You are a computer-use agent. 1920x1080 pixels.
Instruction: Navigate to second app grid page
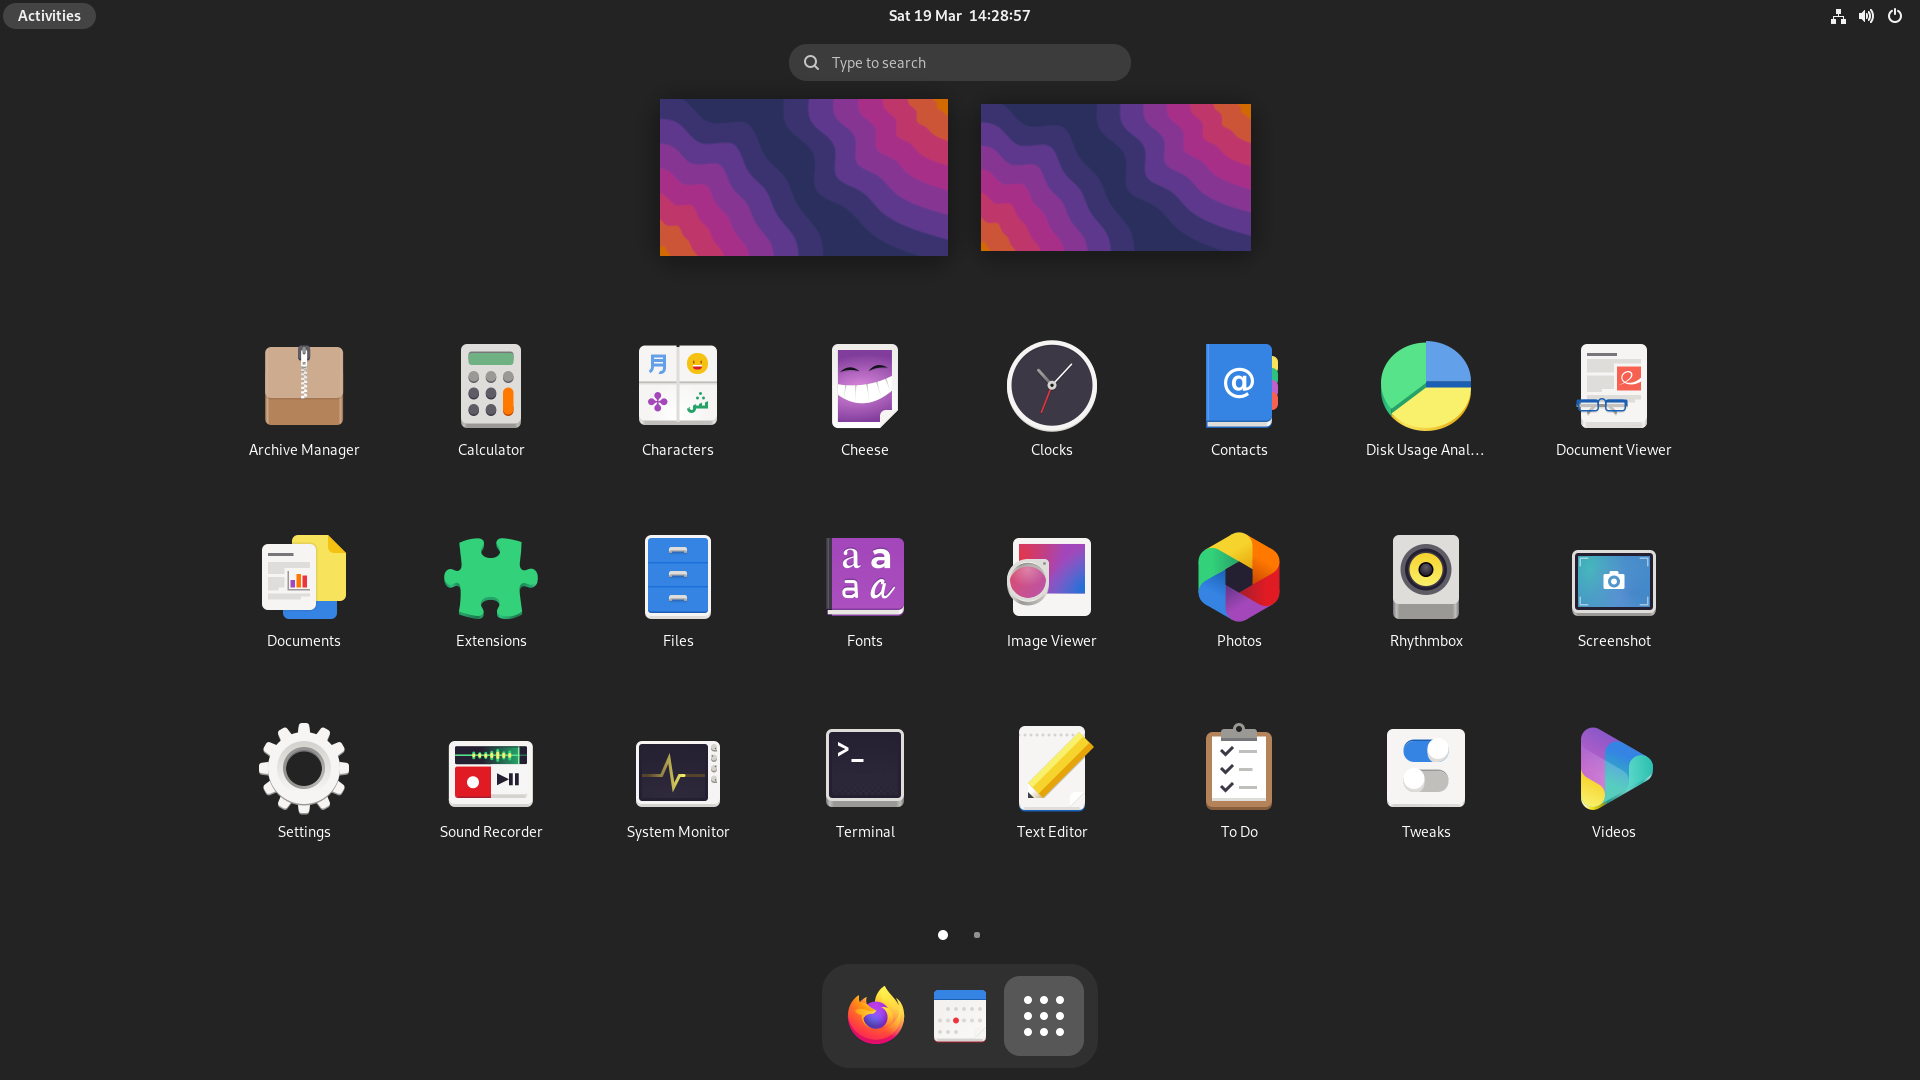(x=977, y=935)
